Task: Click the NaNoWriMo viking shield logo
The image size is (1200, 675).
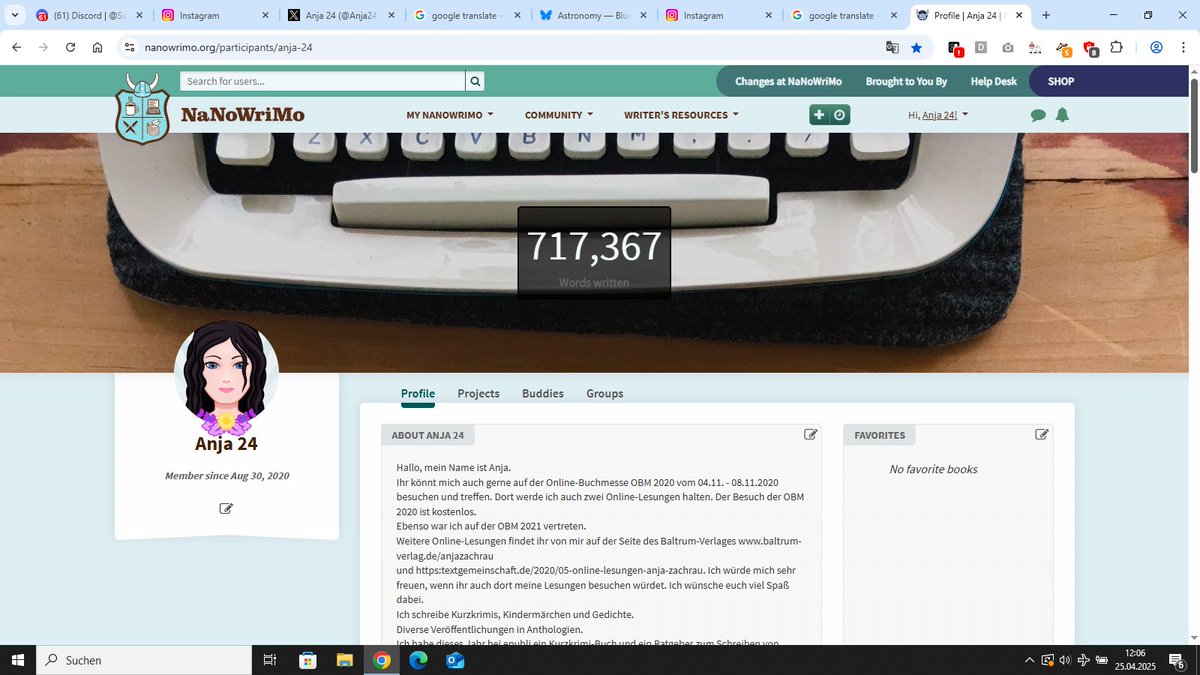Action: pyautogui.click(x=142, y=108)
